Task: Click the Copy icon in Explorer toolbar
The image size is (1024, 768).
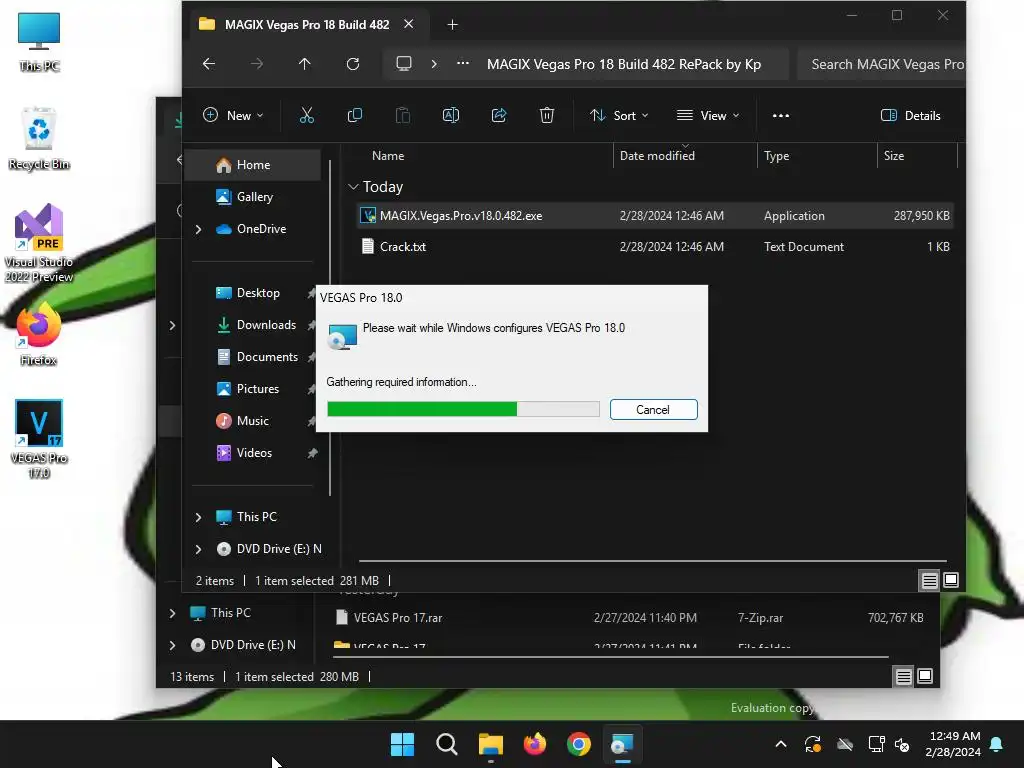Action: [355, 116]
